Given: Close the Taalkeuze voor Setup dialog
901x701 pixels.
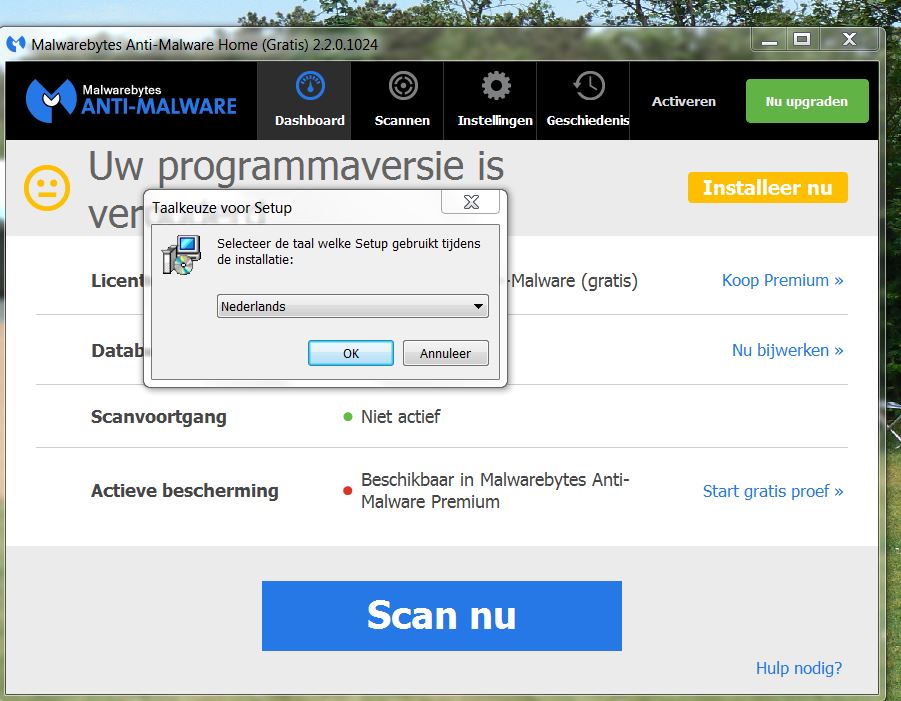Looking at the screenshot, I should pos(471,202).
